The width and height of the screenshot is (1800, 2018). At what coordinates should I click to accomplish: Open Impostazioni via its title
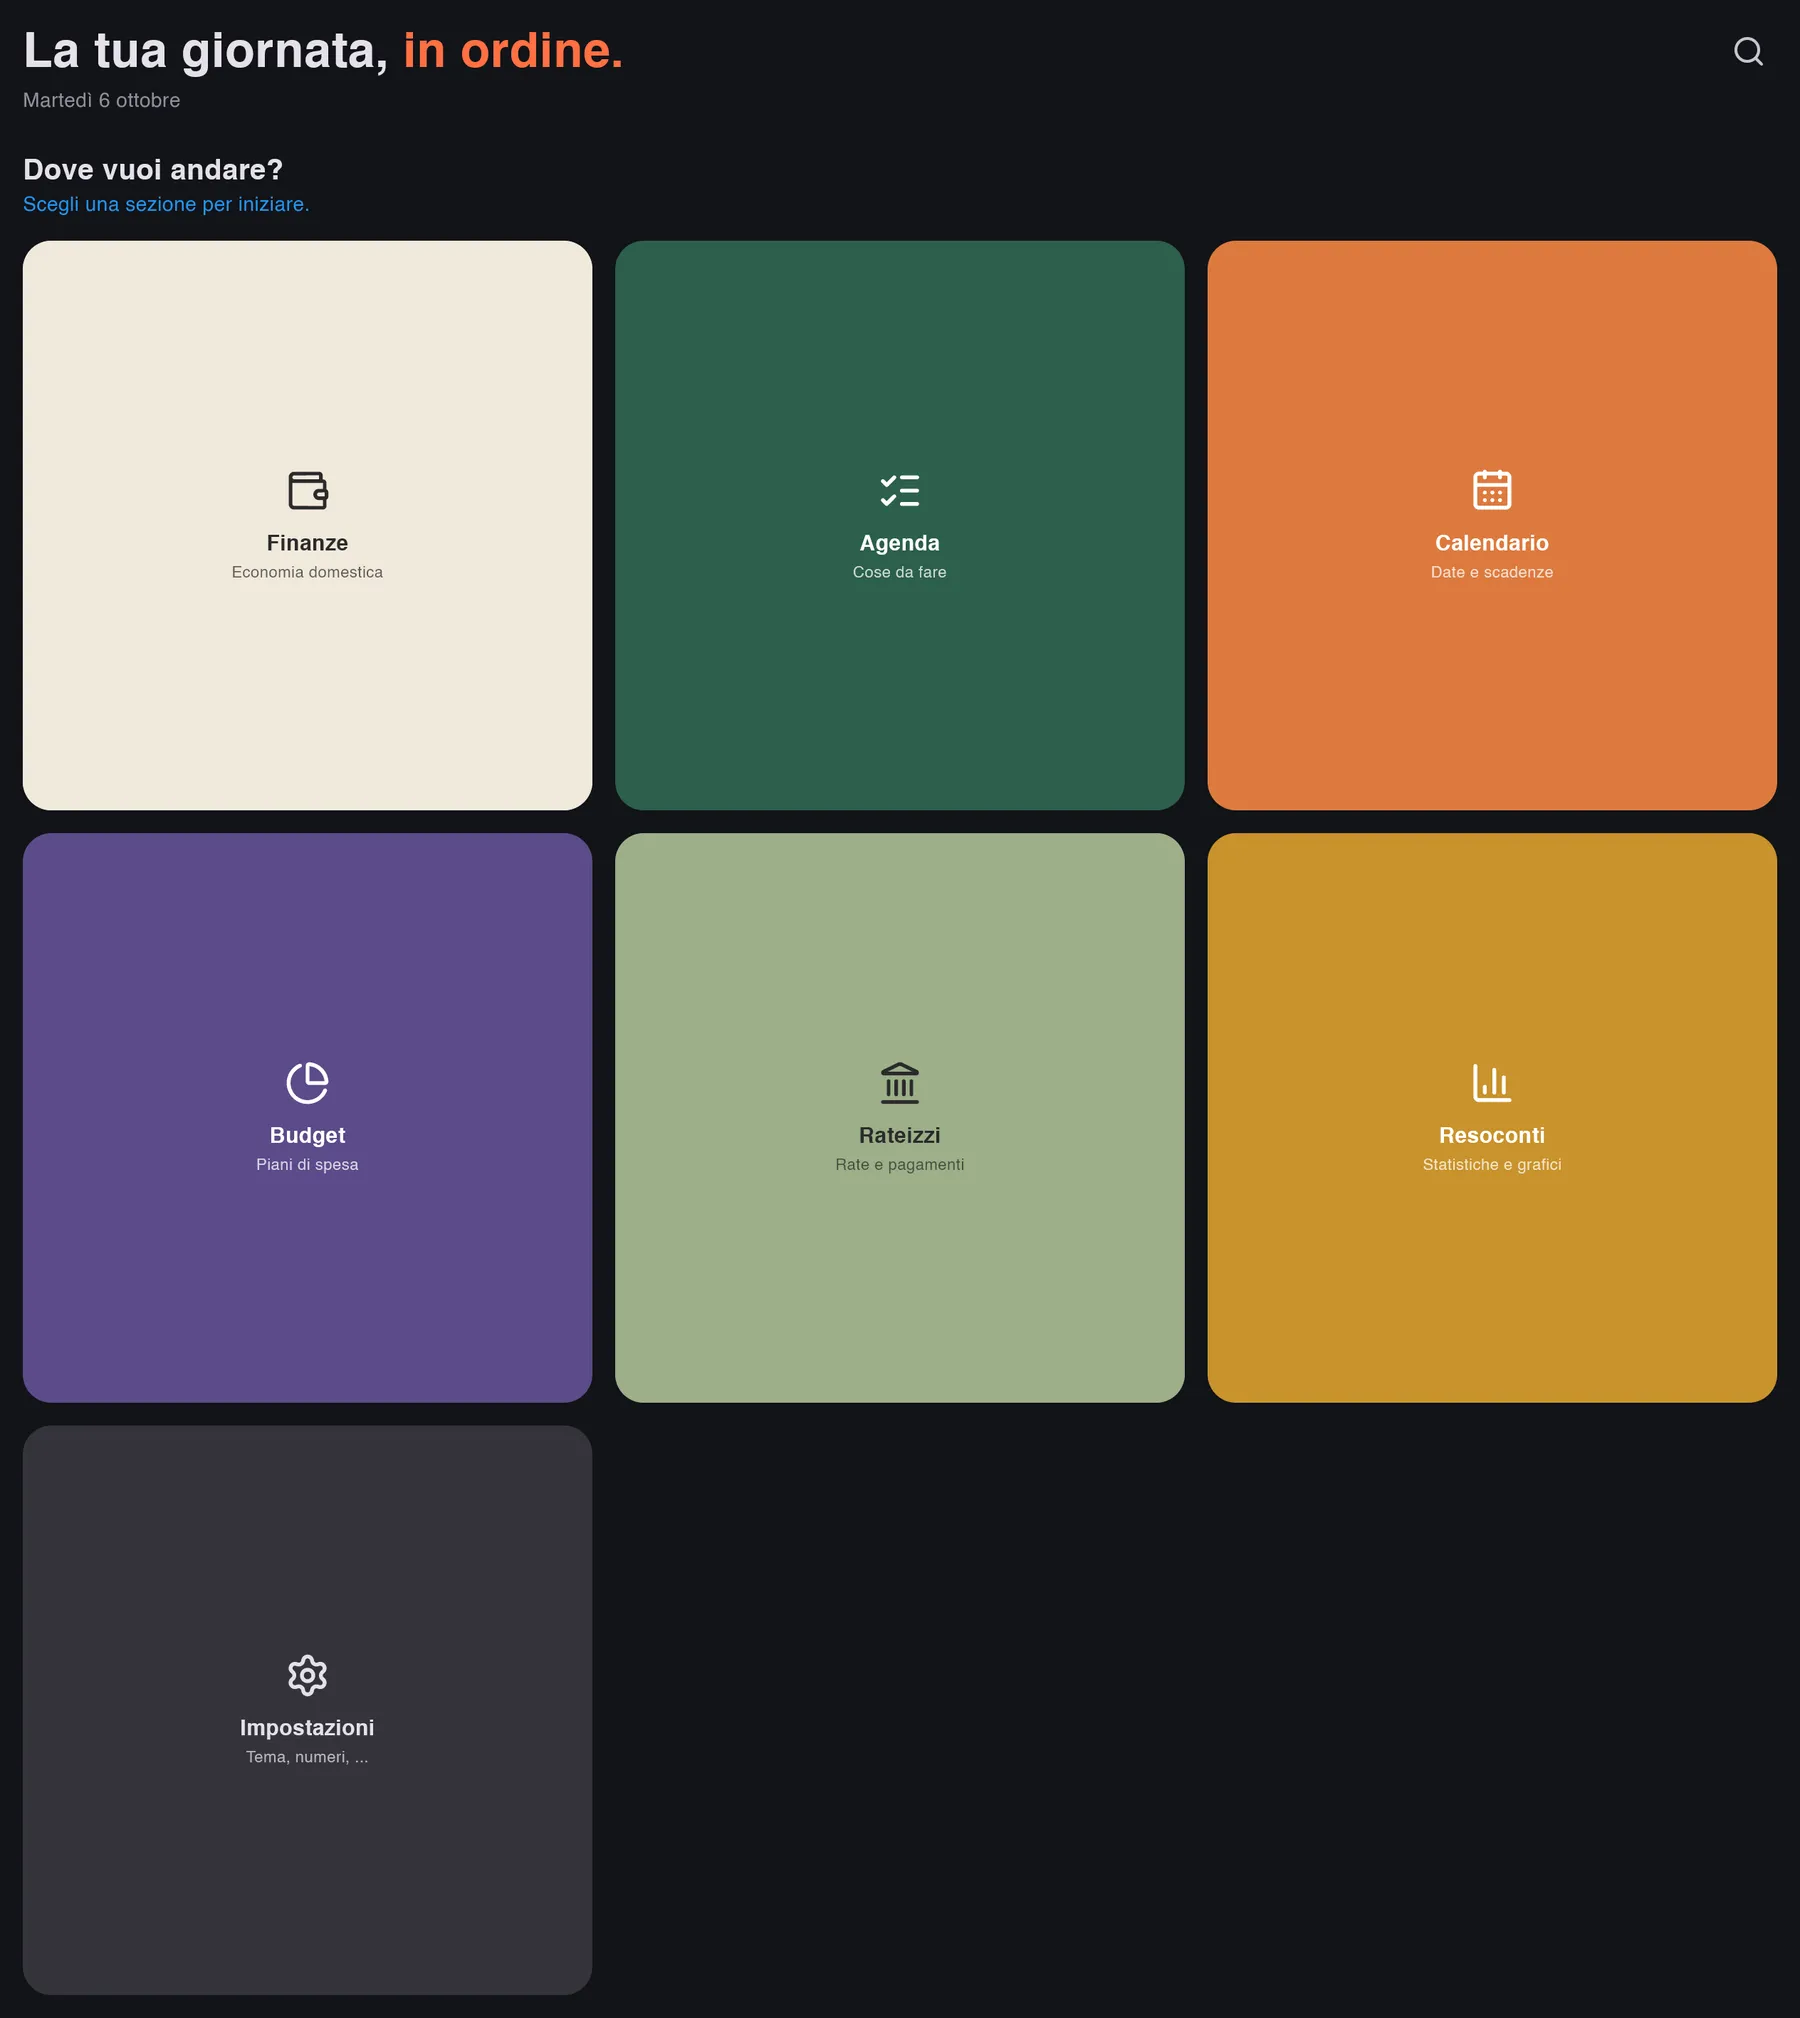tap(307, 1728)
